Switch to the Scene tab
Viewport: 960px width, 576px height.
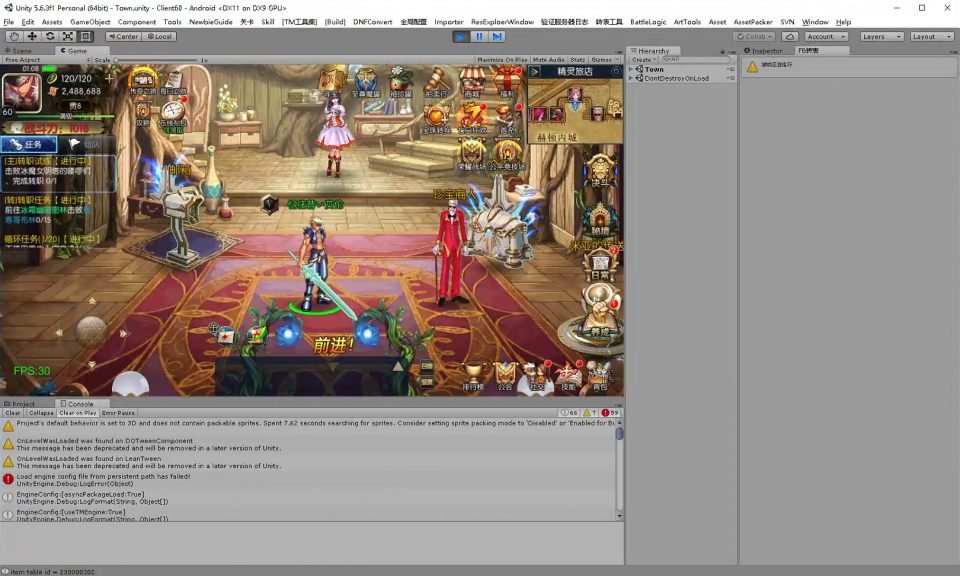20,50
